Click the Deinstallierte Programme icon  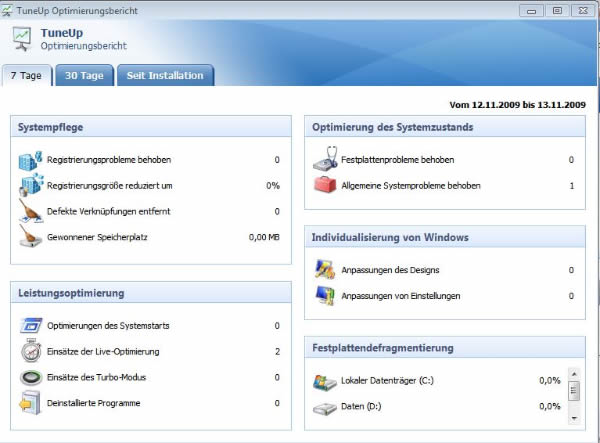[x=30, y=403]
